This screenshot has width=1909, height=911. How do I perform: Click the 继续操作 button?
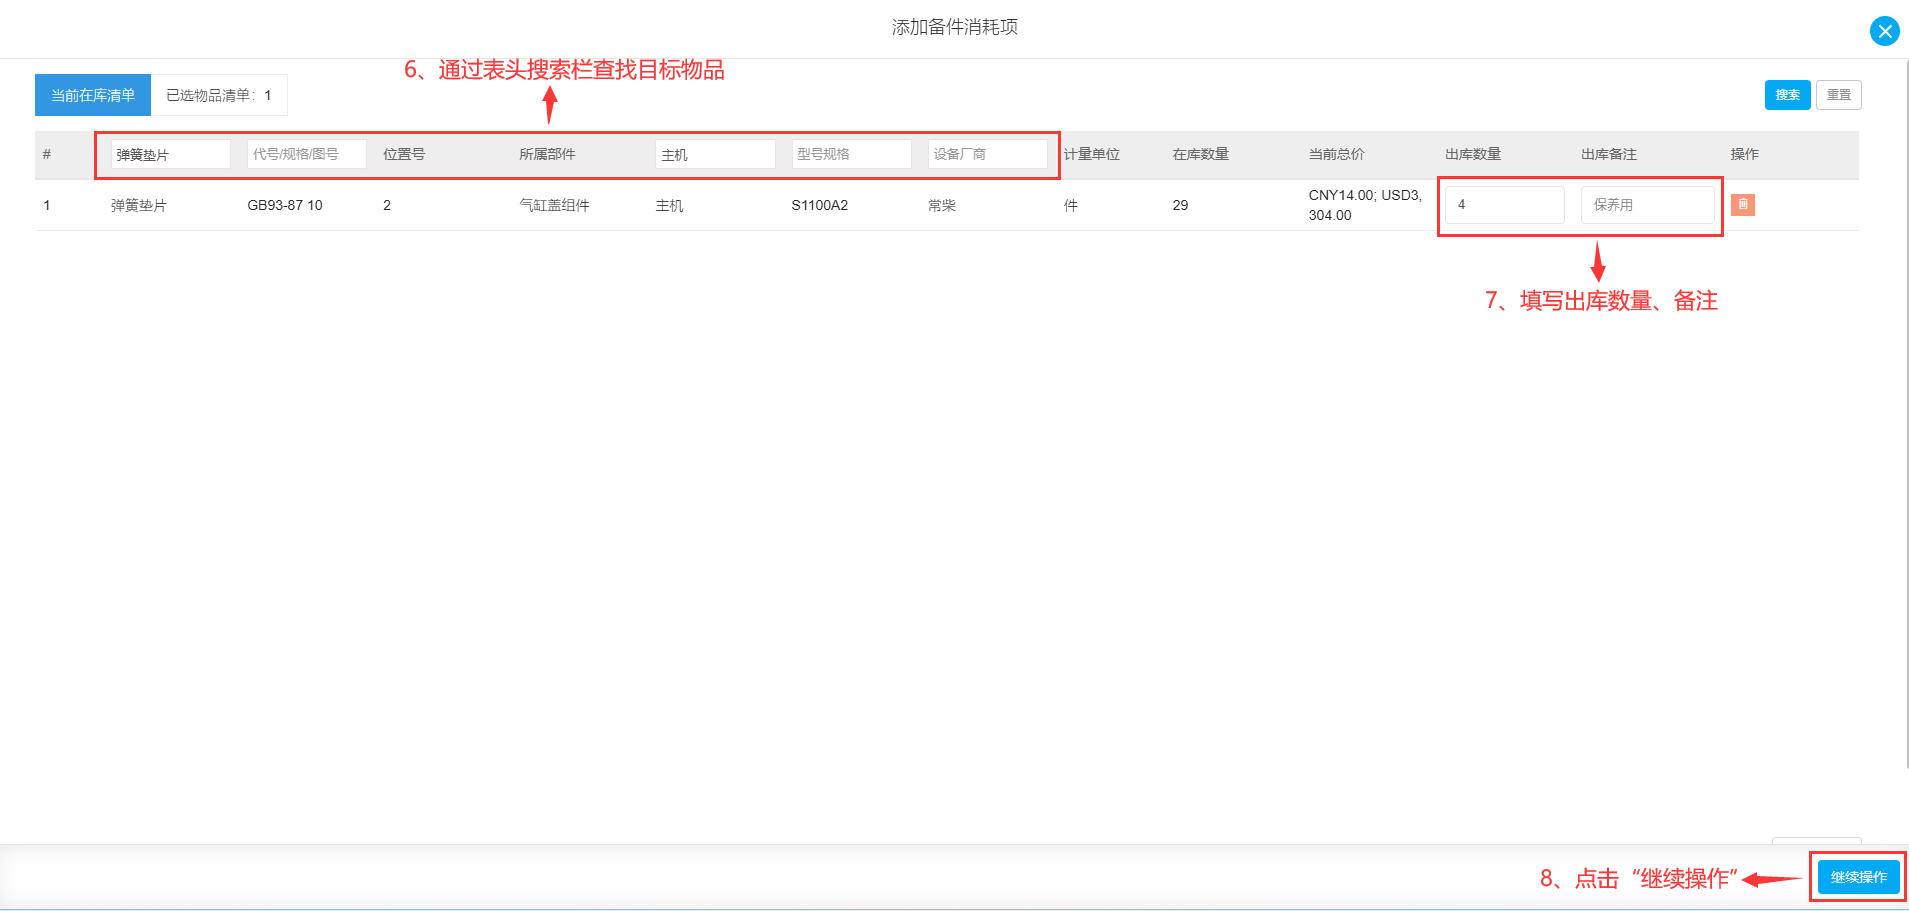point(1858,877)
